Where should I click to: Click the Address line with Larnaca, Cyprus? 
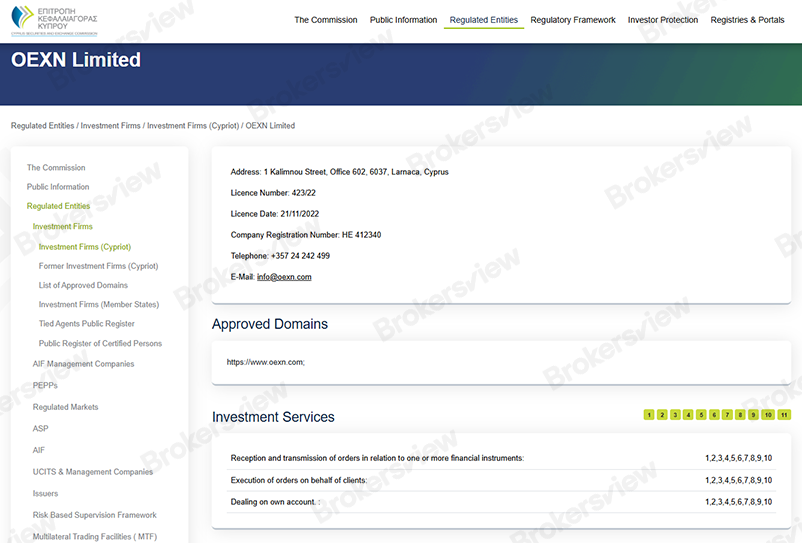[x=340, y=172]
